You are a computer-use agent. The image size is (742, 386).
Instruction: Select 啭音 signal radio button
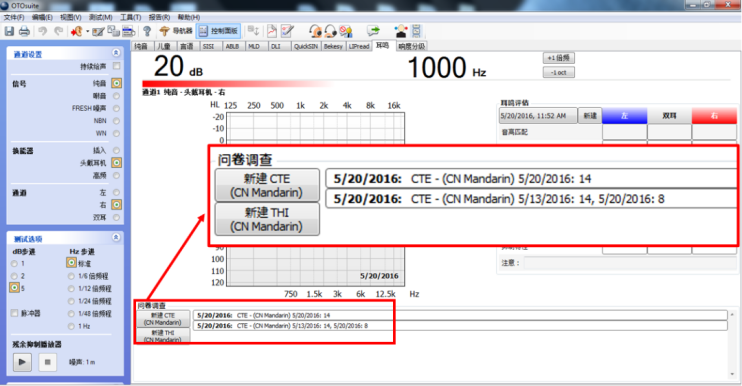tap(116, 96)
